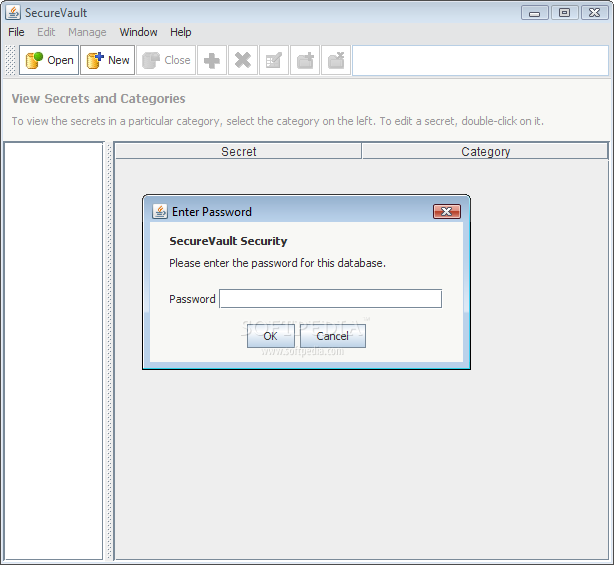Sort by the Category column header
This screenshot has height=565, width=614.
486,152
